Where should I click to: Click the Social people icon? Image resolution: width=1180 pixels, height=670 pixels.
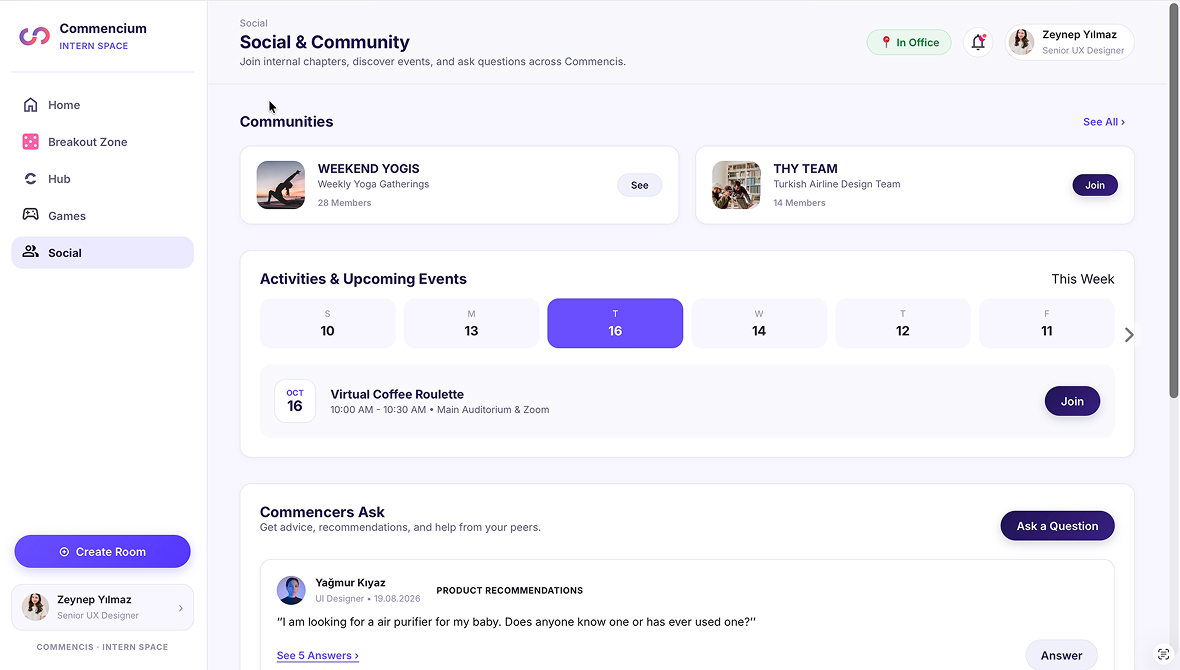[30, 251]
